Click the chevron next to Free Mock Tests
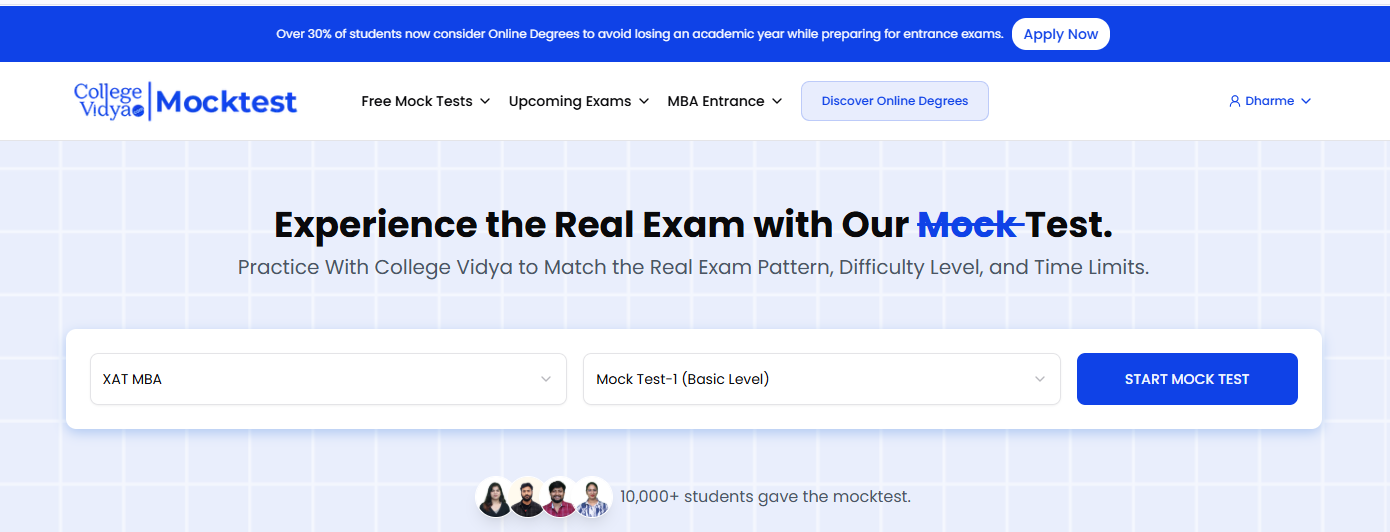 485,101
